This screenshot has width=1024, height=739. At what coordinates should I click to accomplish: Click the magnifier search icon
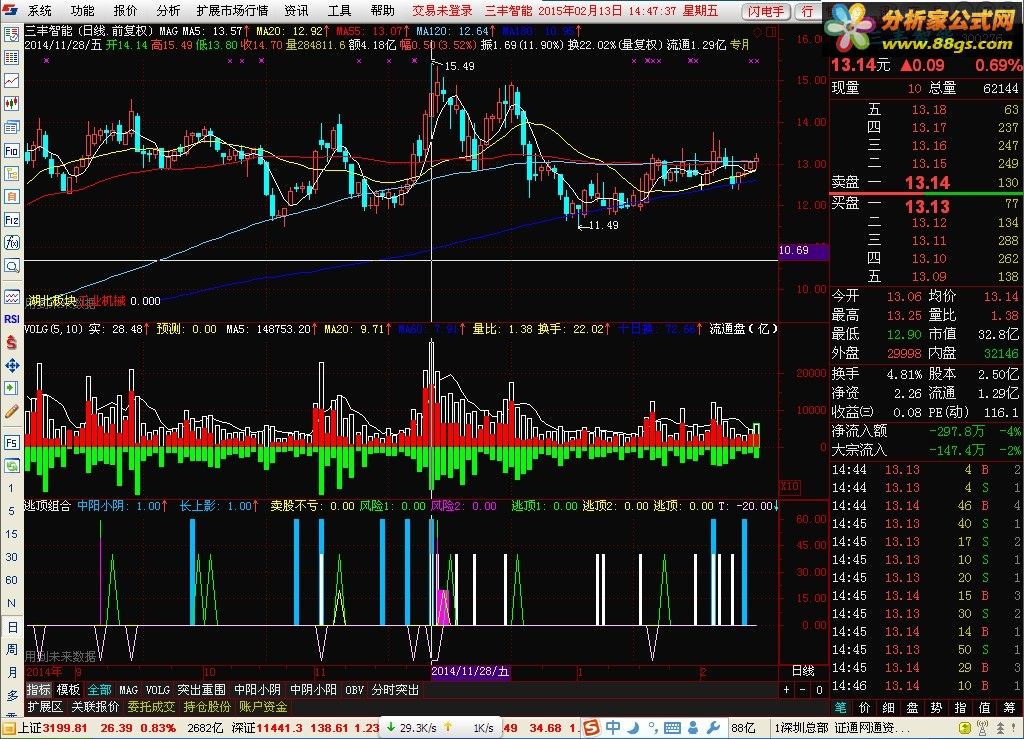[12, 266]
